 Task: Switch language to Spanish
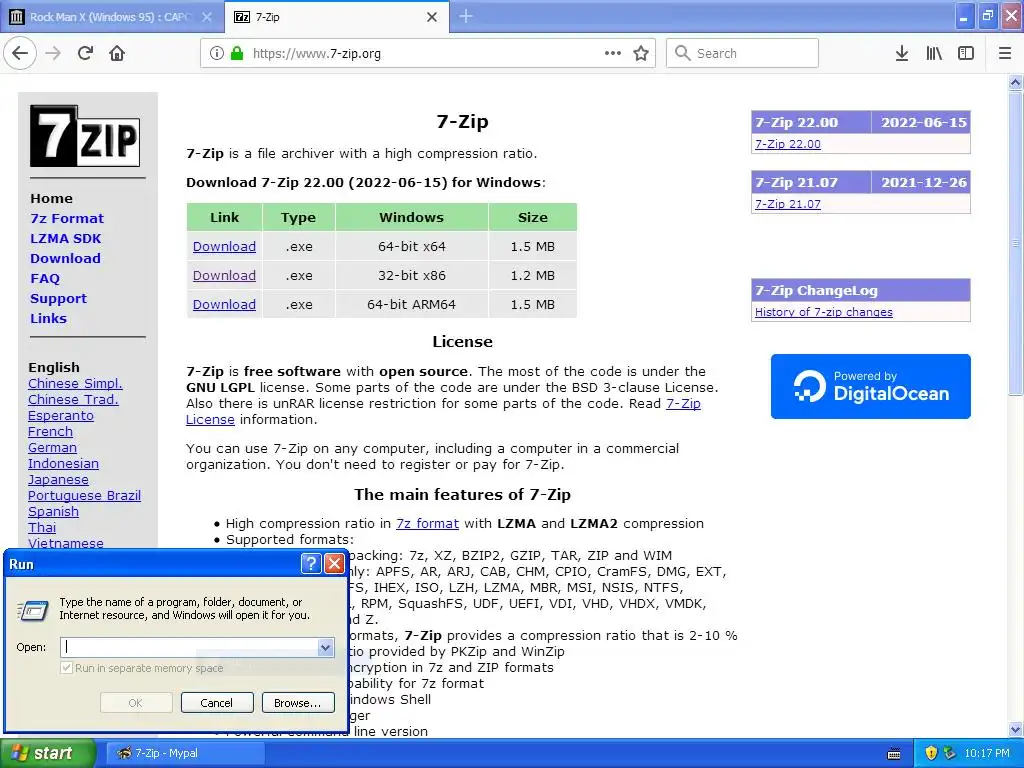tap(53, 511)
